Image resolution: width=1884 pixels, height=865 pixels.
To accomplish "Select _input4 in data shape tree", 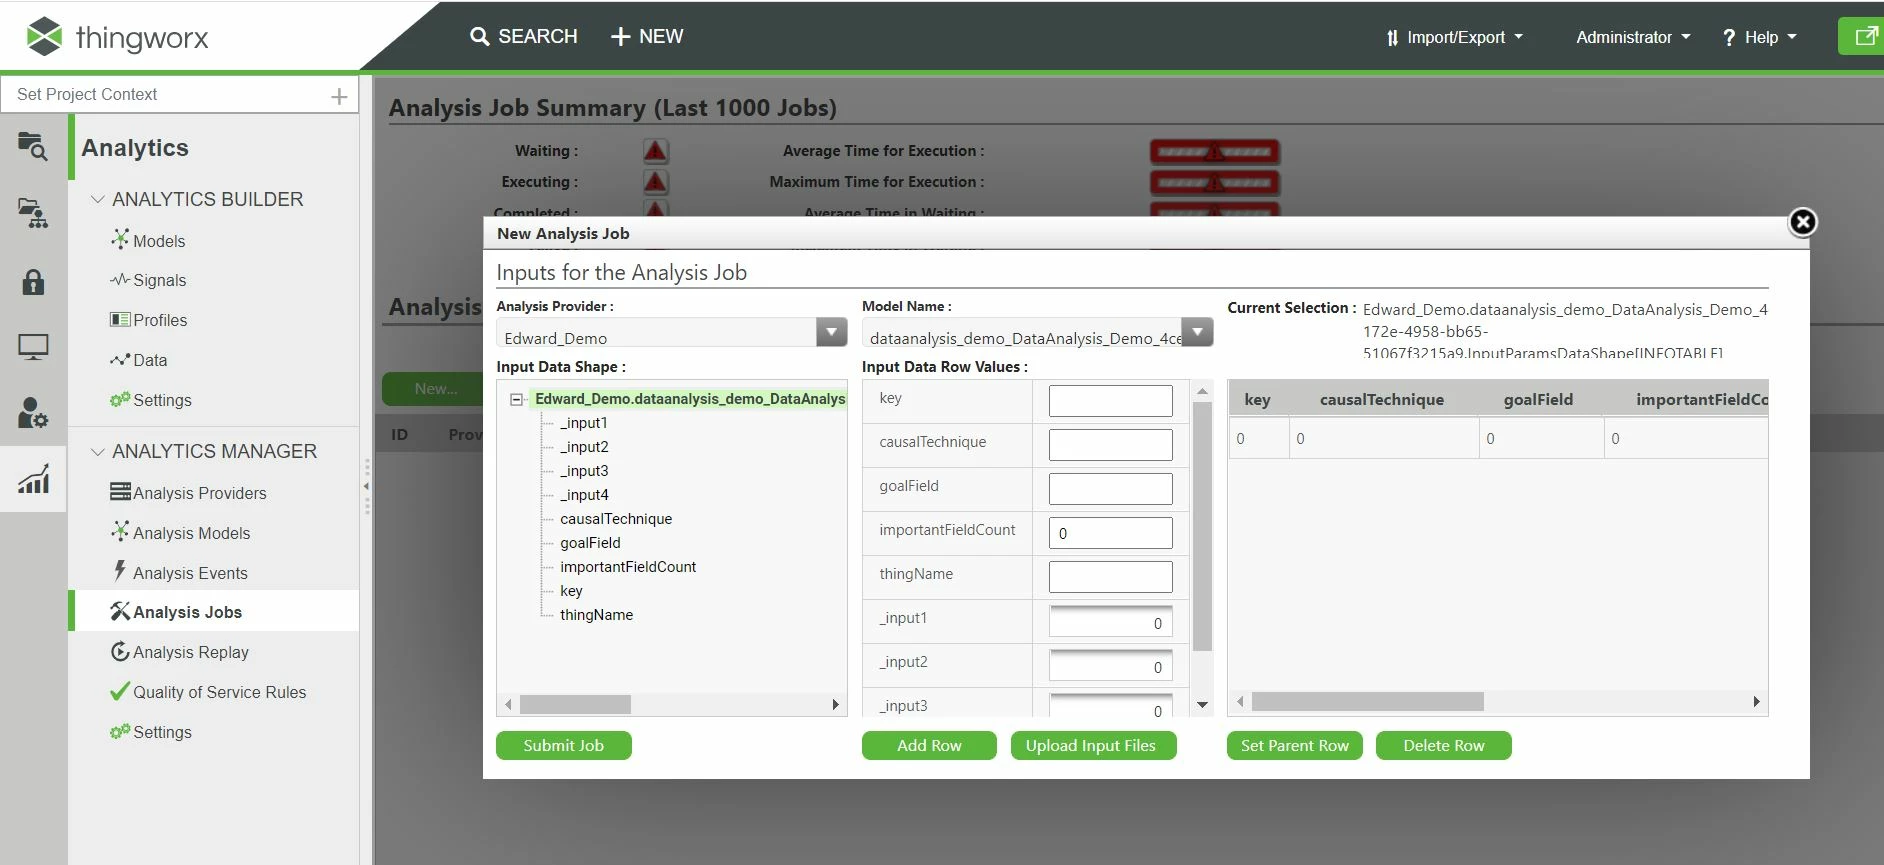I will click(584, 495).
